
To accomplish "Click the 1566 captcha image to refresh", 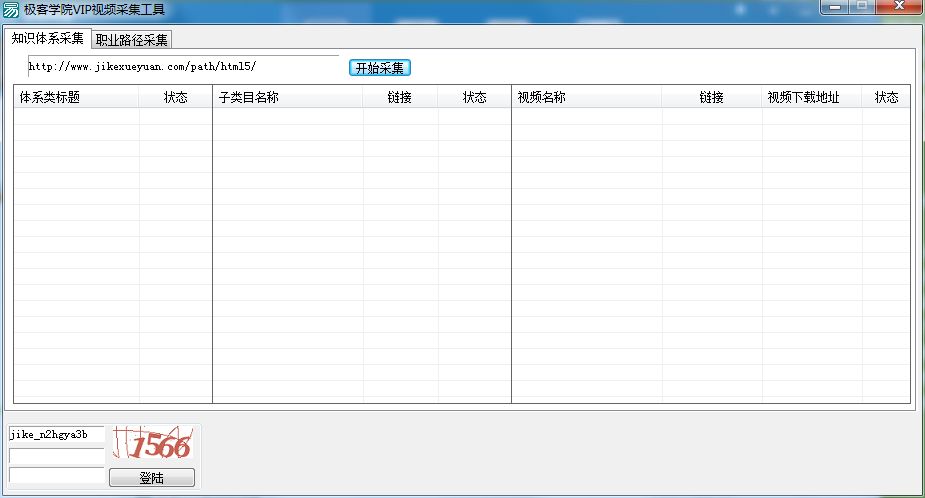I will coord(153,443).
